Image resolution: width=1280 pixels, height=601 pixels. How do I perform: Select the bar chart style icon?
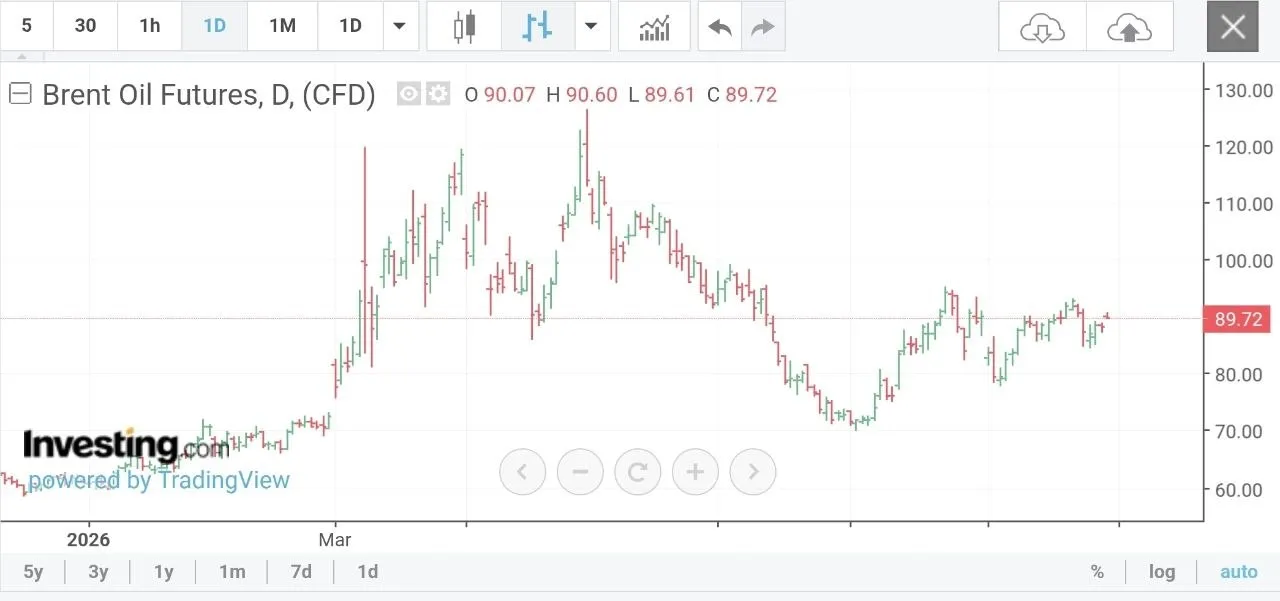point(537,26)
